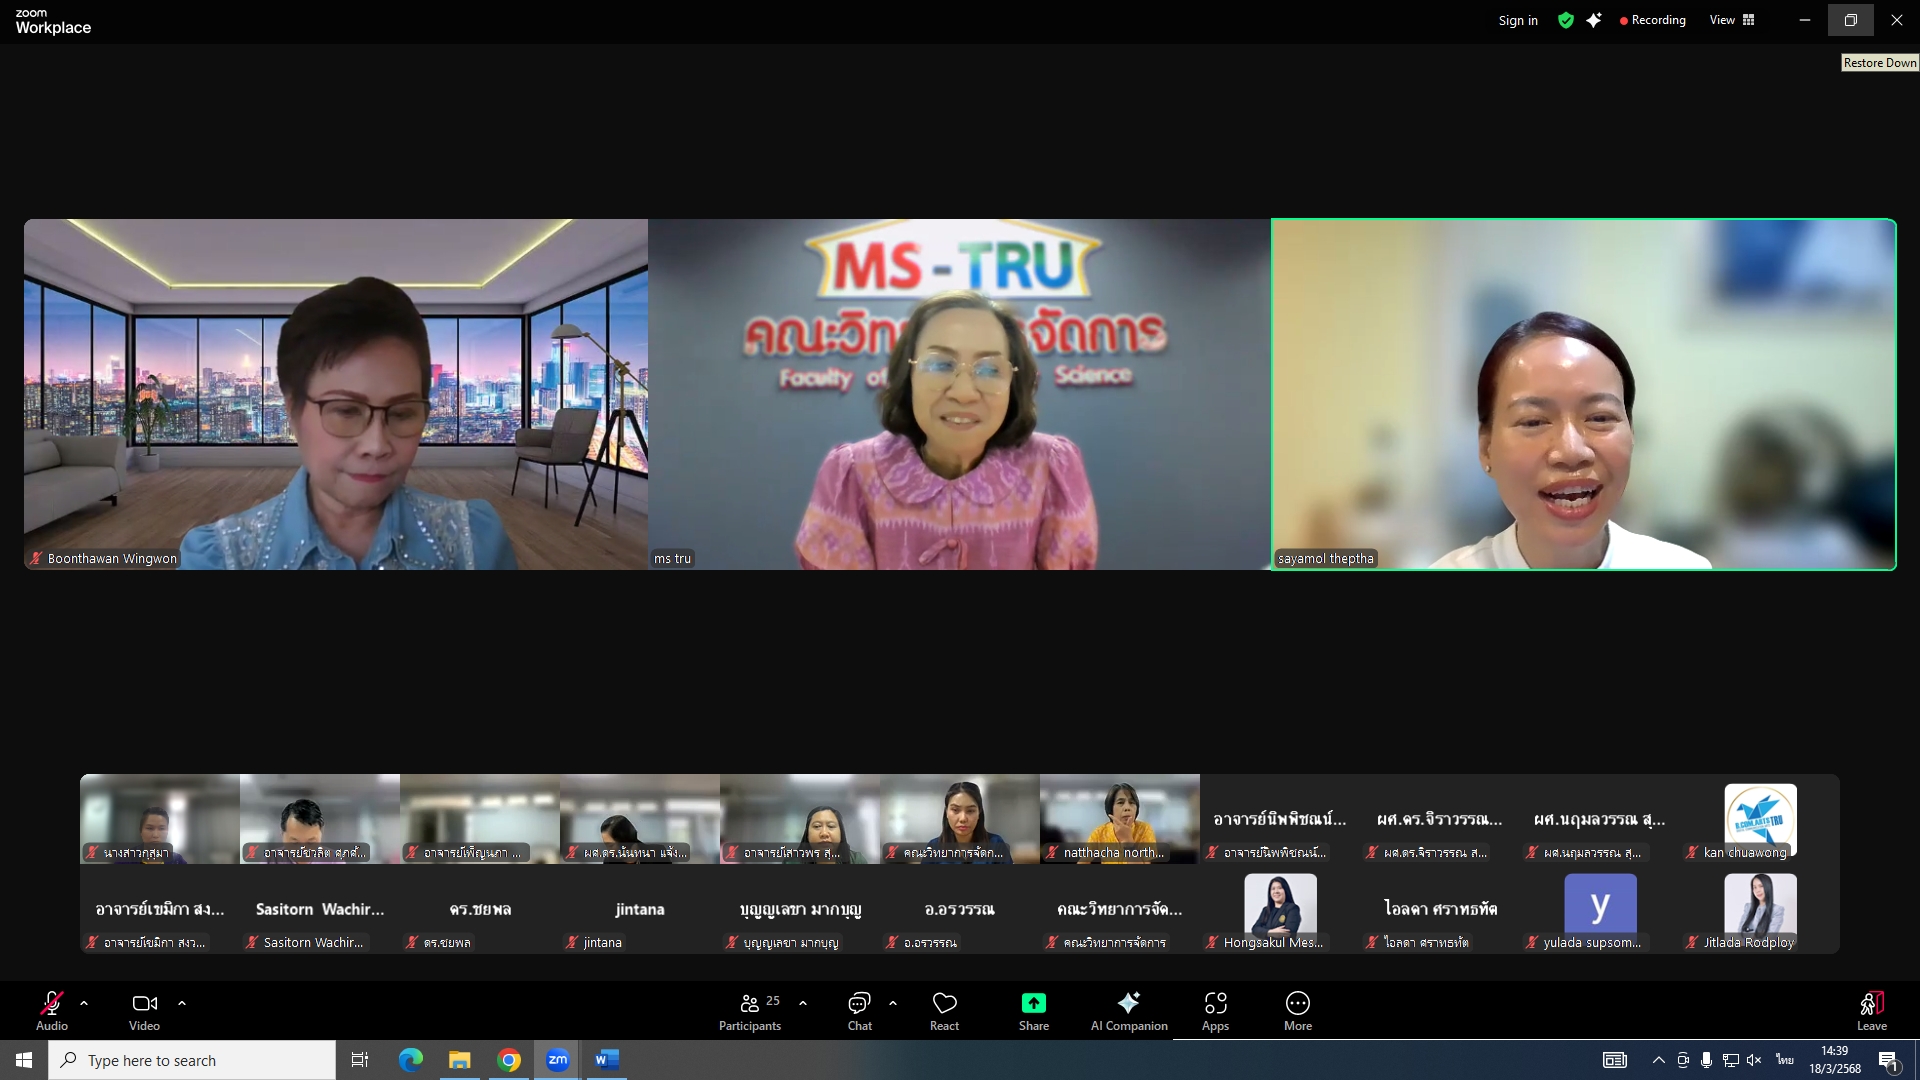Open the Apps icon
1920x1080 pixels.
pos(1215,1003)
